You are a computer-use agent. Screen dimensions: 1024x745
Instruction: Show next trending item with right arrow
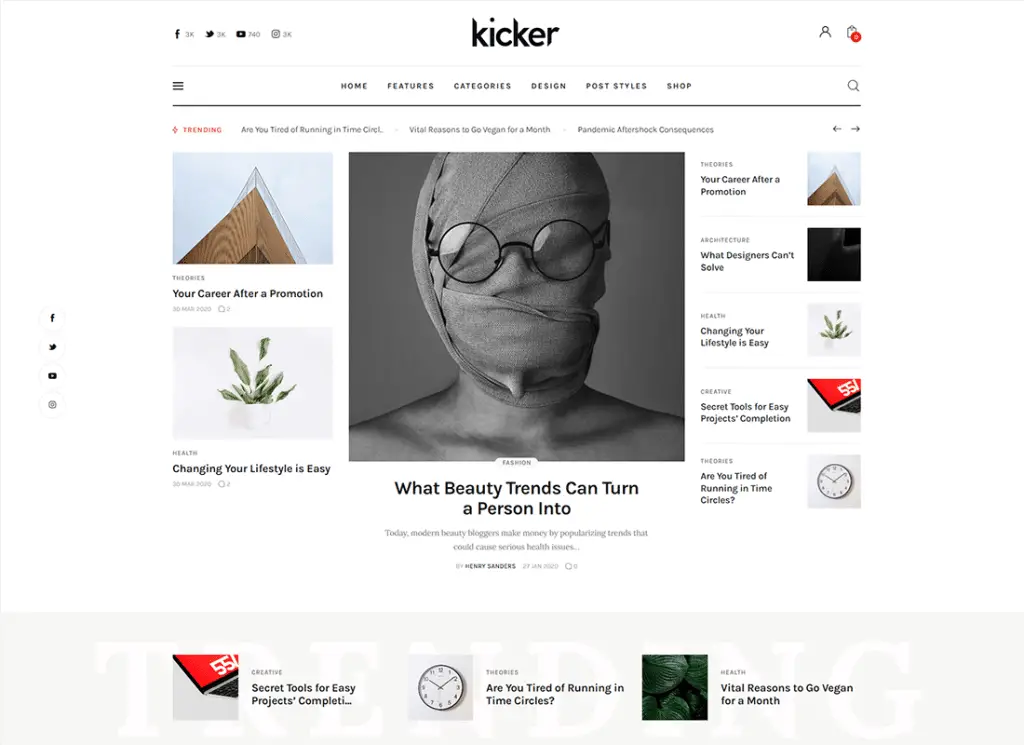(856, 129)
